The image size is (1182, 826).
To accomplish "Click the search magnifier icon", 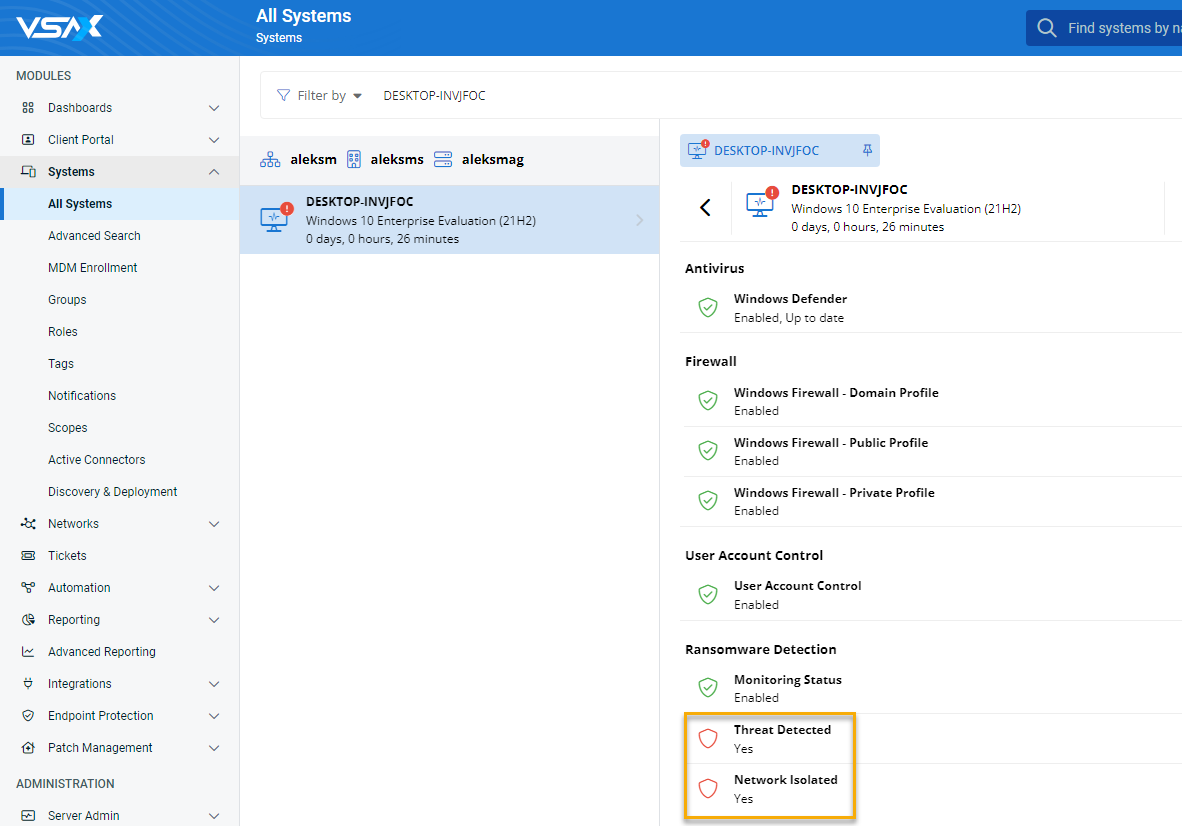I will 1047,28.
